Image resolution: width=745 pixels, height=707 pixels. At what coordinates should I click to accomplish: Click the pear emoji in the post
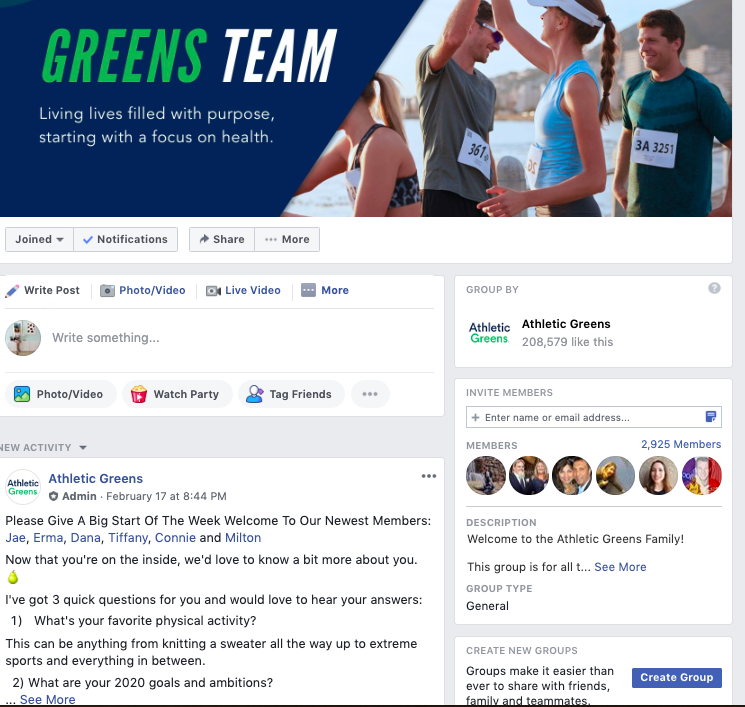click(x=13, y=577)
